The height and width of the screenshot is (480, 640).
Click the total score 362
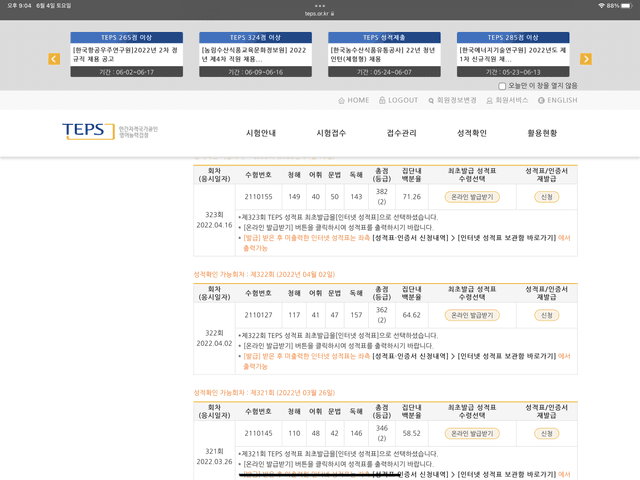[x=382, y=310]
